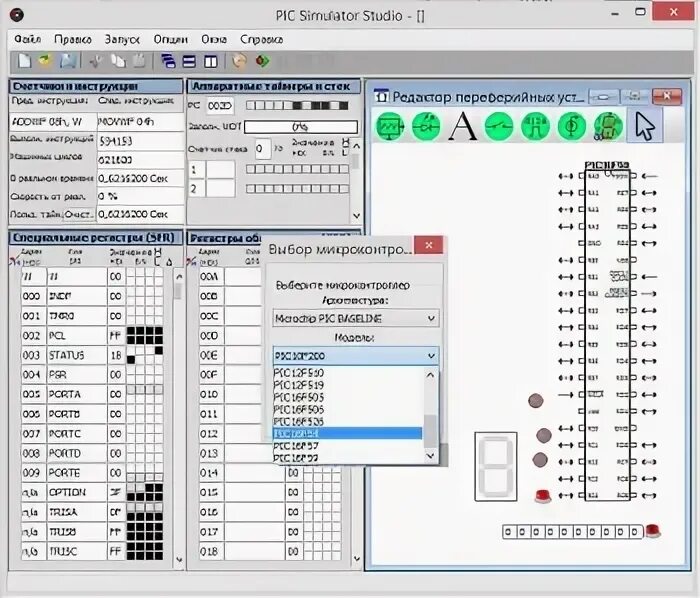Click the stack panel scroll-down arrow

coord(356,216)
